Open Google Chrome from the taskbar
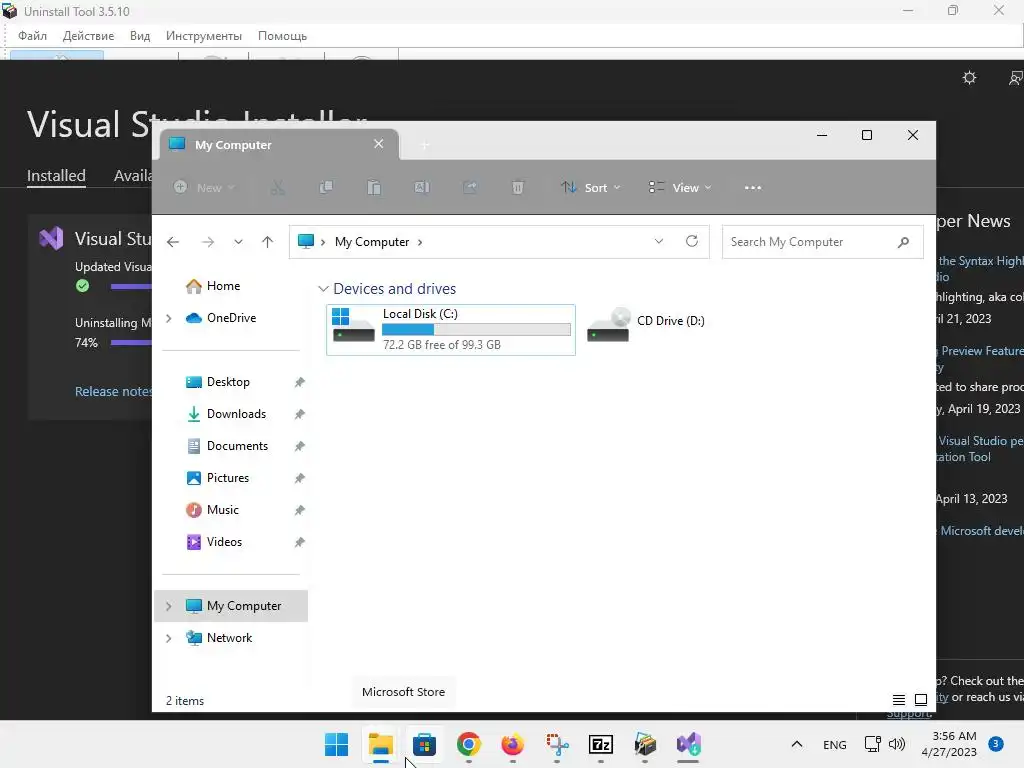Viewport: 1024px width, 768px height. pos(469,744)
